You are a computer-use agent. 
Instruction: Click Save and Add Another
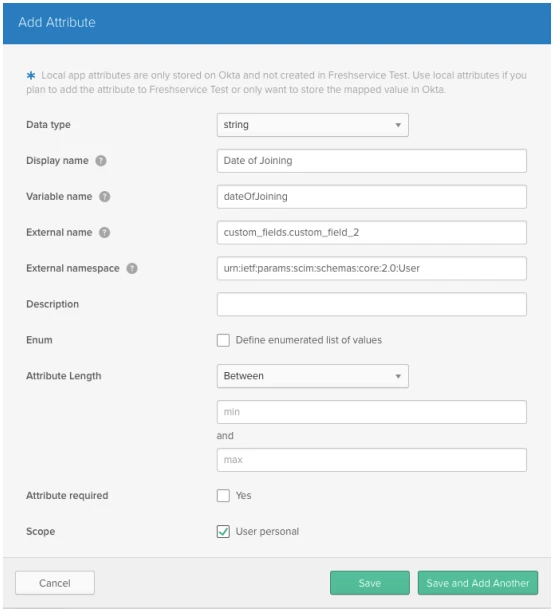click(x=478, y=583)
